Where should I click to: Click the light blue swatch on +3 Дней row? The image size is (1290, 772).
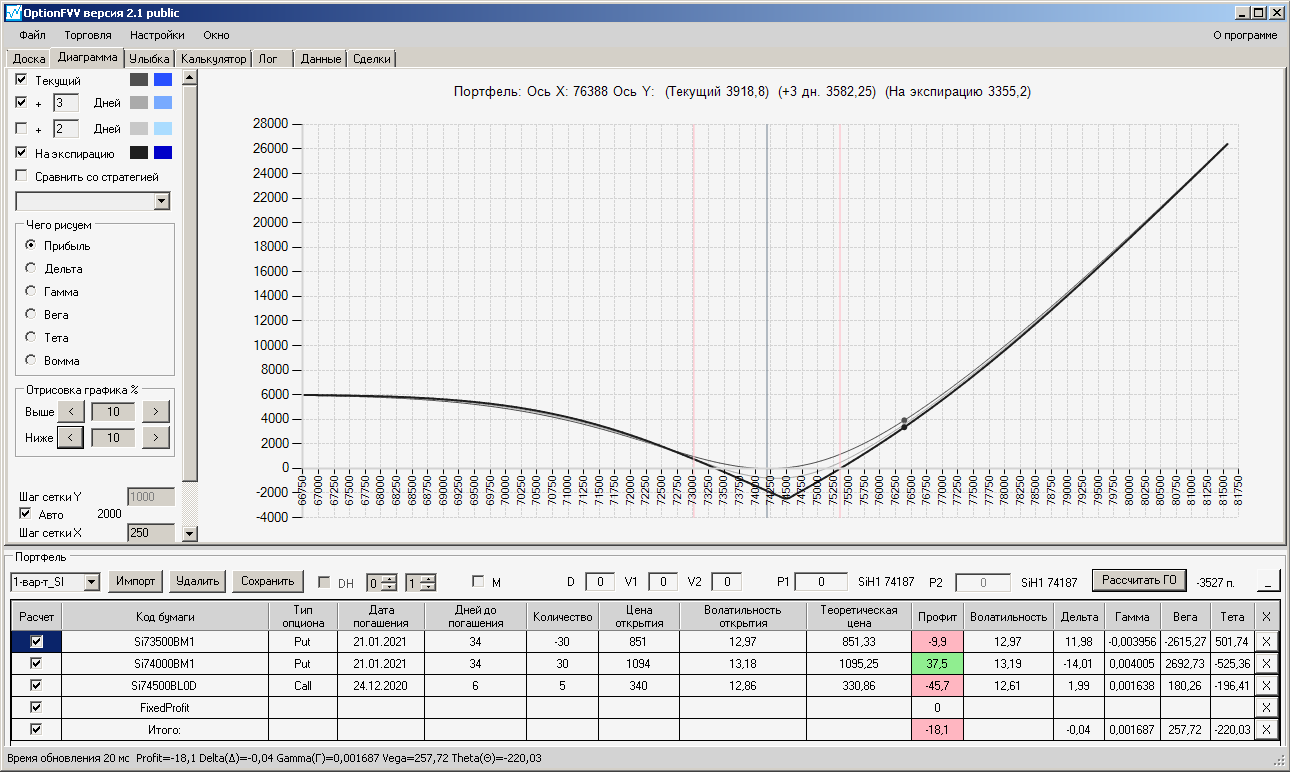163,102
